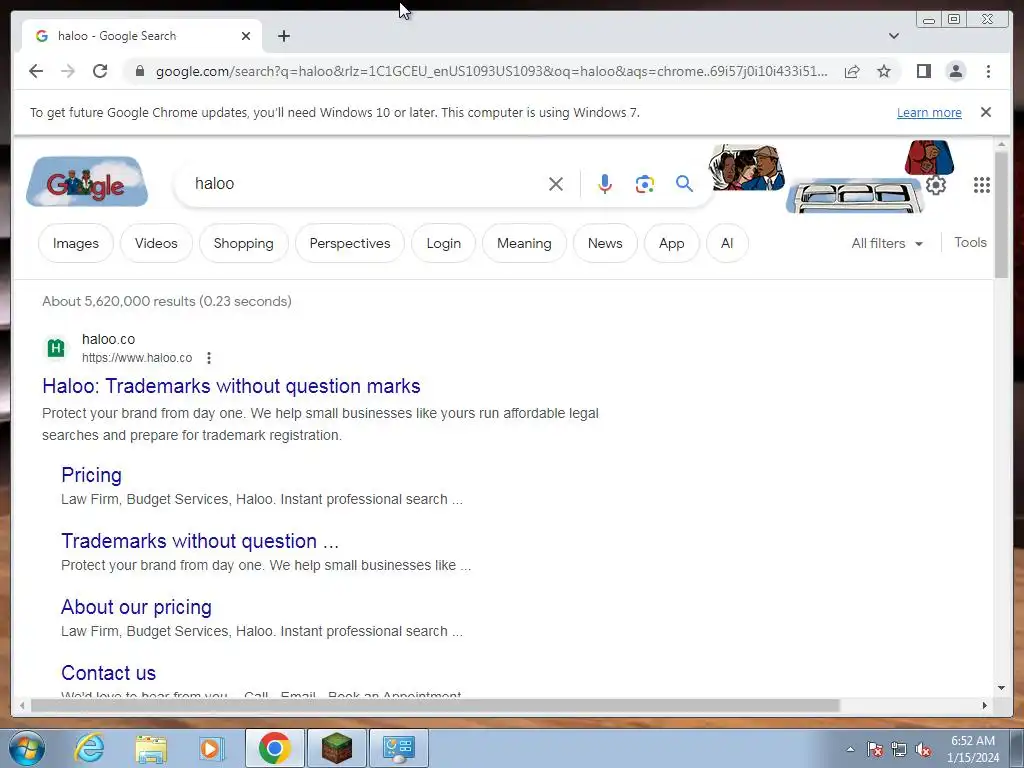1024x768 pixels.
Task: Submit search with magnifier icon
Action: tap(684, 184)
